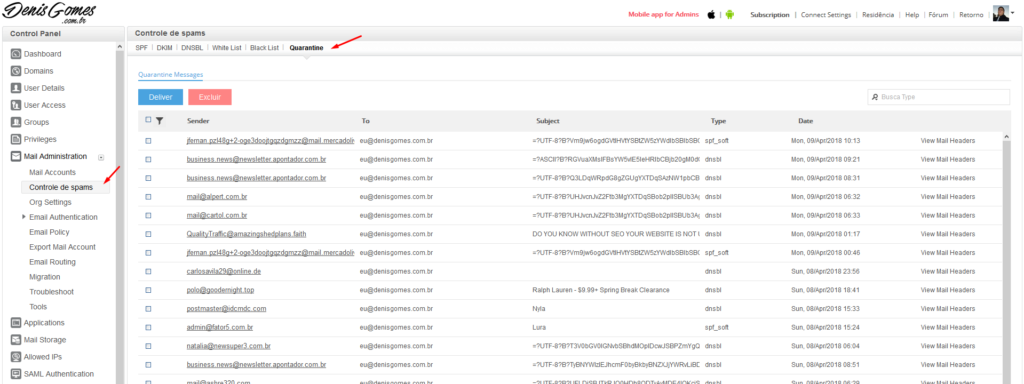The width and height of the screenshot is (1024, 384).
Task: Click the User Access icon
Action: [x=16, y=105]
